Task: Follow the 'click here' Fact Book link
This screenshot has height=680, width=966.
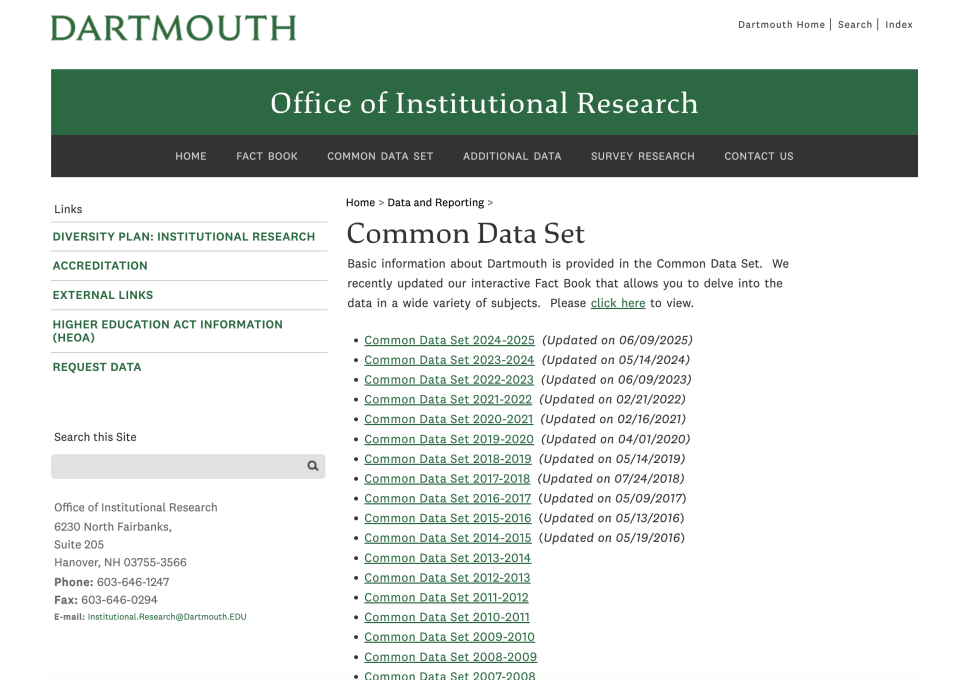Action: coord(617,303)
